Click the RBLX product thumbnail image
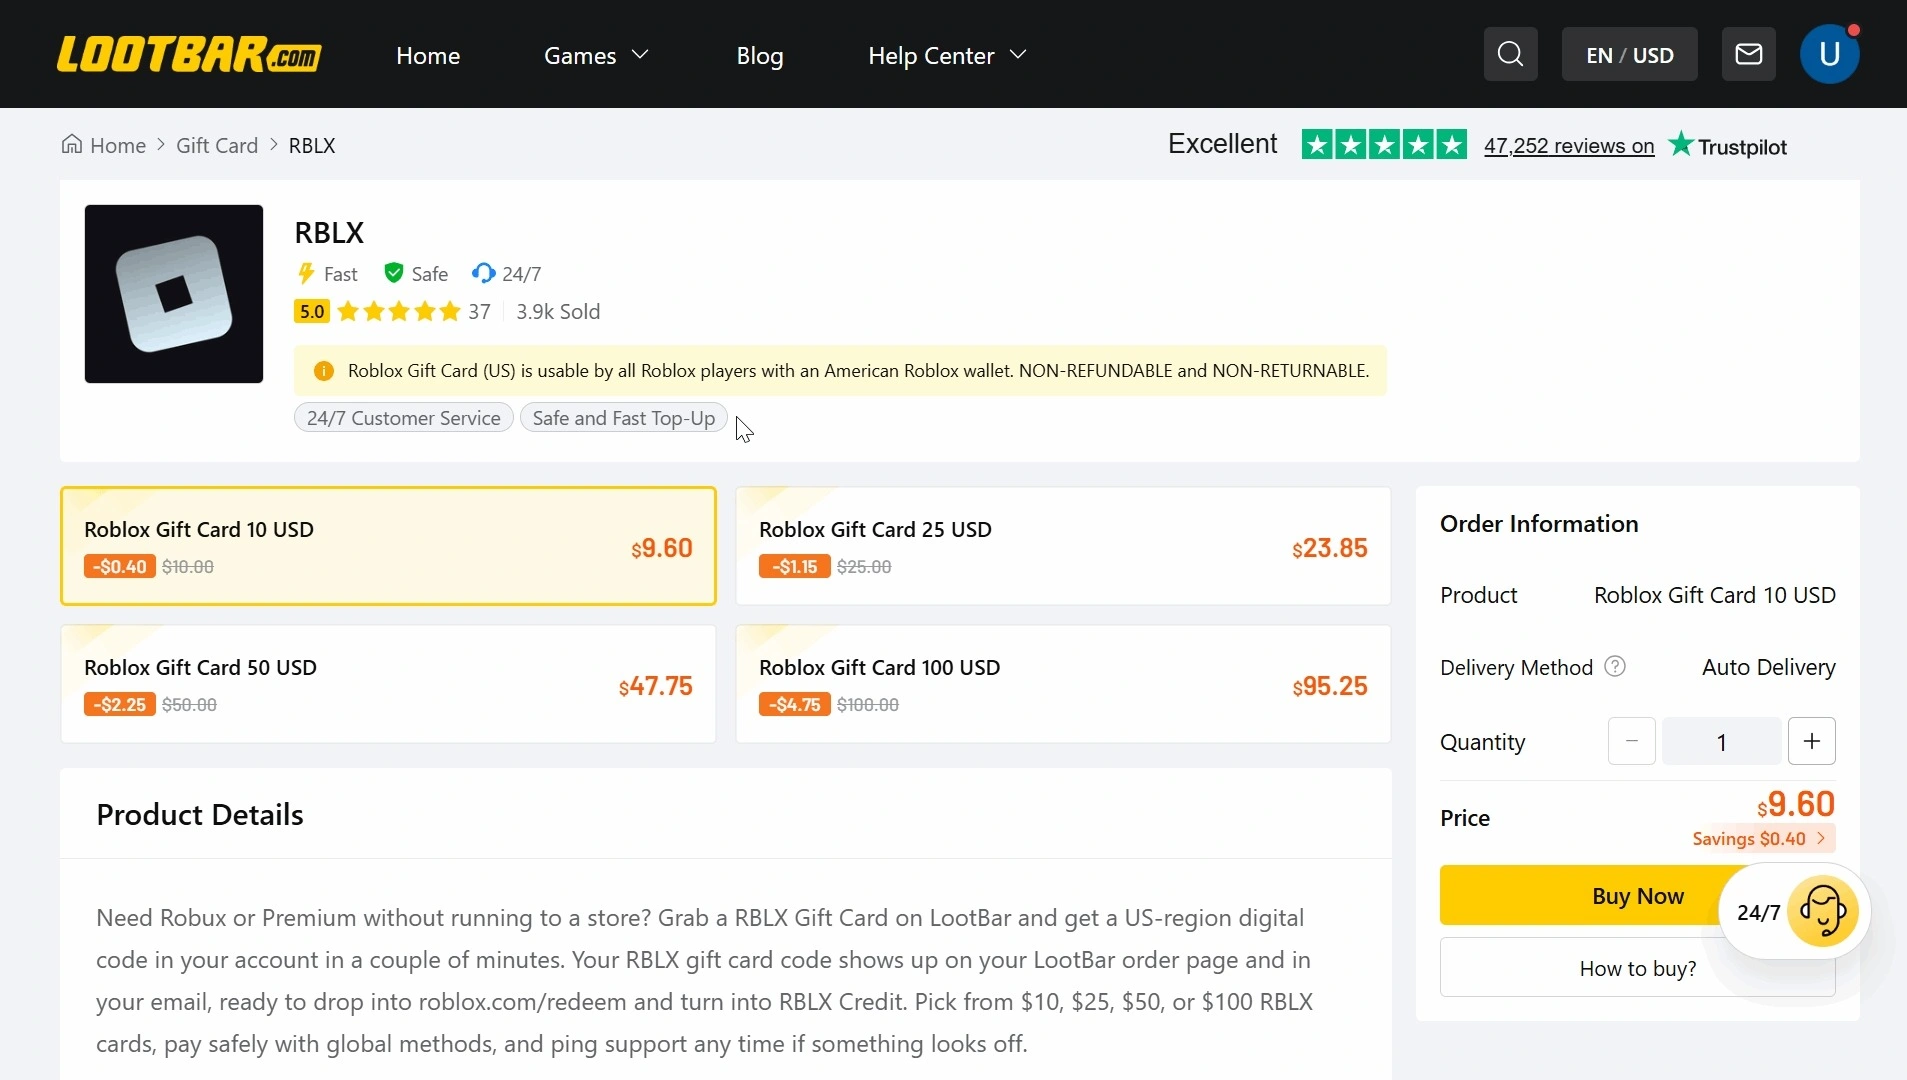Image resolution: width=1907 pixels, height=1080 pixels. click(174, 294)
